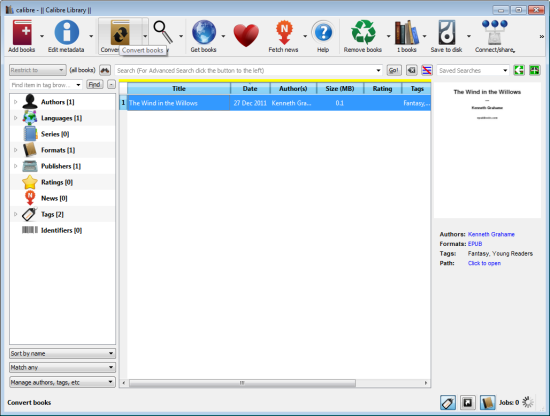Select Series [0] in tag browser
Image resolution: width=550 pixels, height=416 pixels.
point(55,134)
